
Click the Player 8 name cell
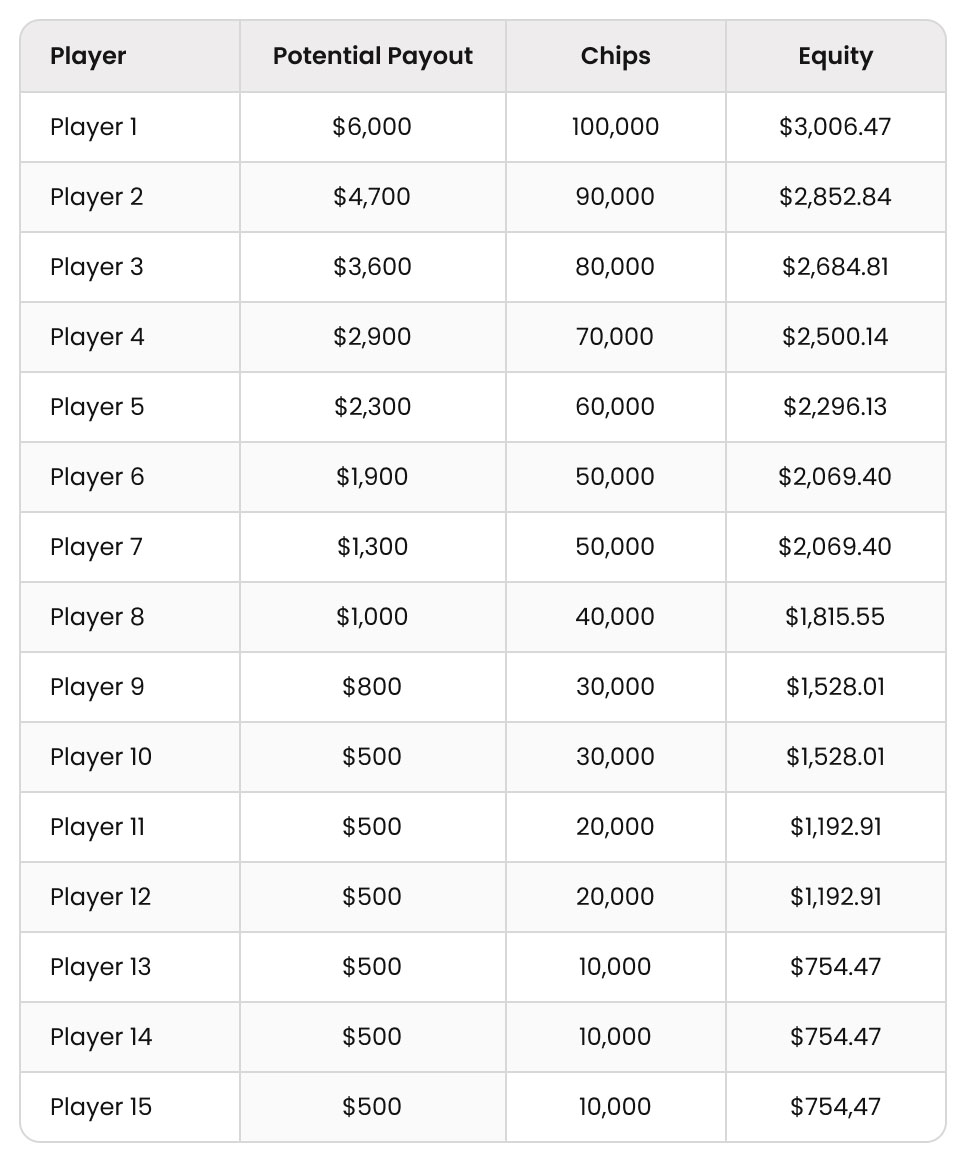96,617
